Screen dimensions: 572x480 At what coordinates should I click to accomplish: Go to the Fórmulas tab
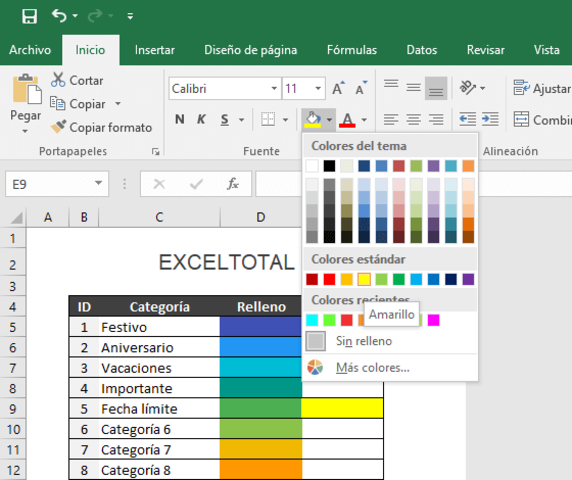pos(352,50)
